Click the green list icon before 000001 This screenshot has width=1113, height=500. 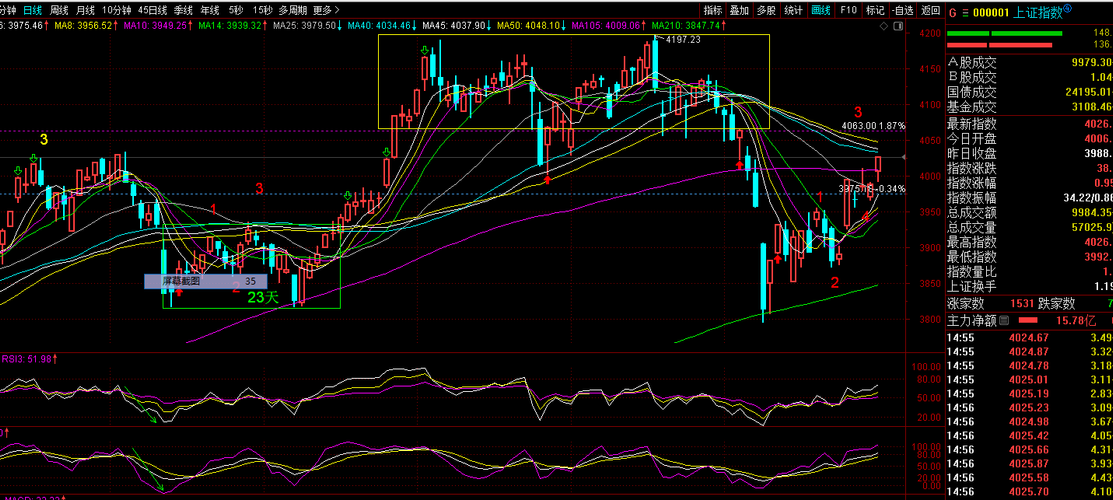tap(966, 11)
